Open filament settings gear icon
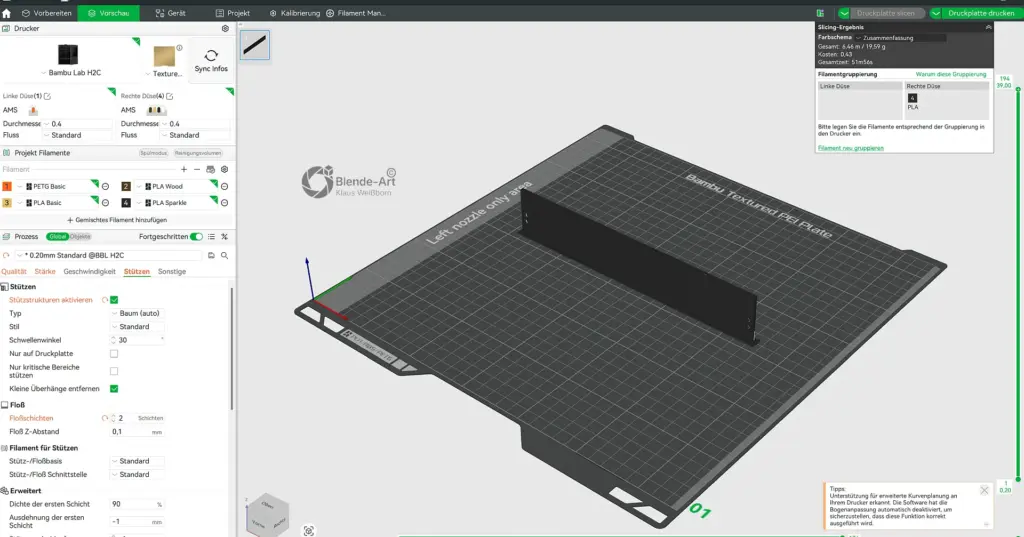 point(225,169)
